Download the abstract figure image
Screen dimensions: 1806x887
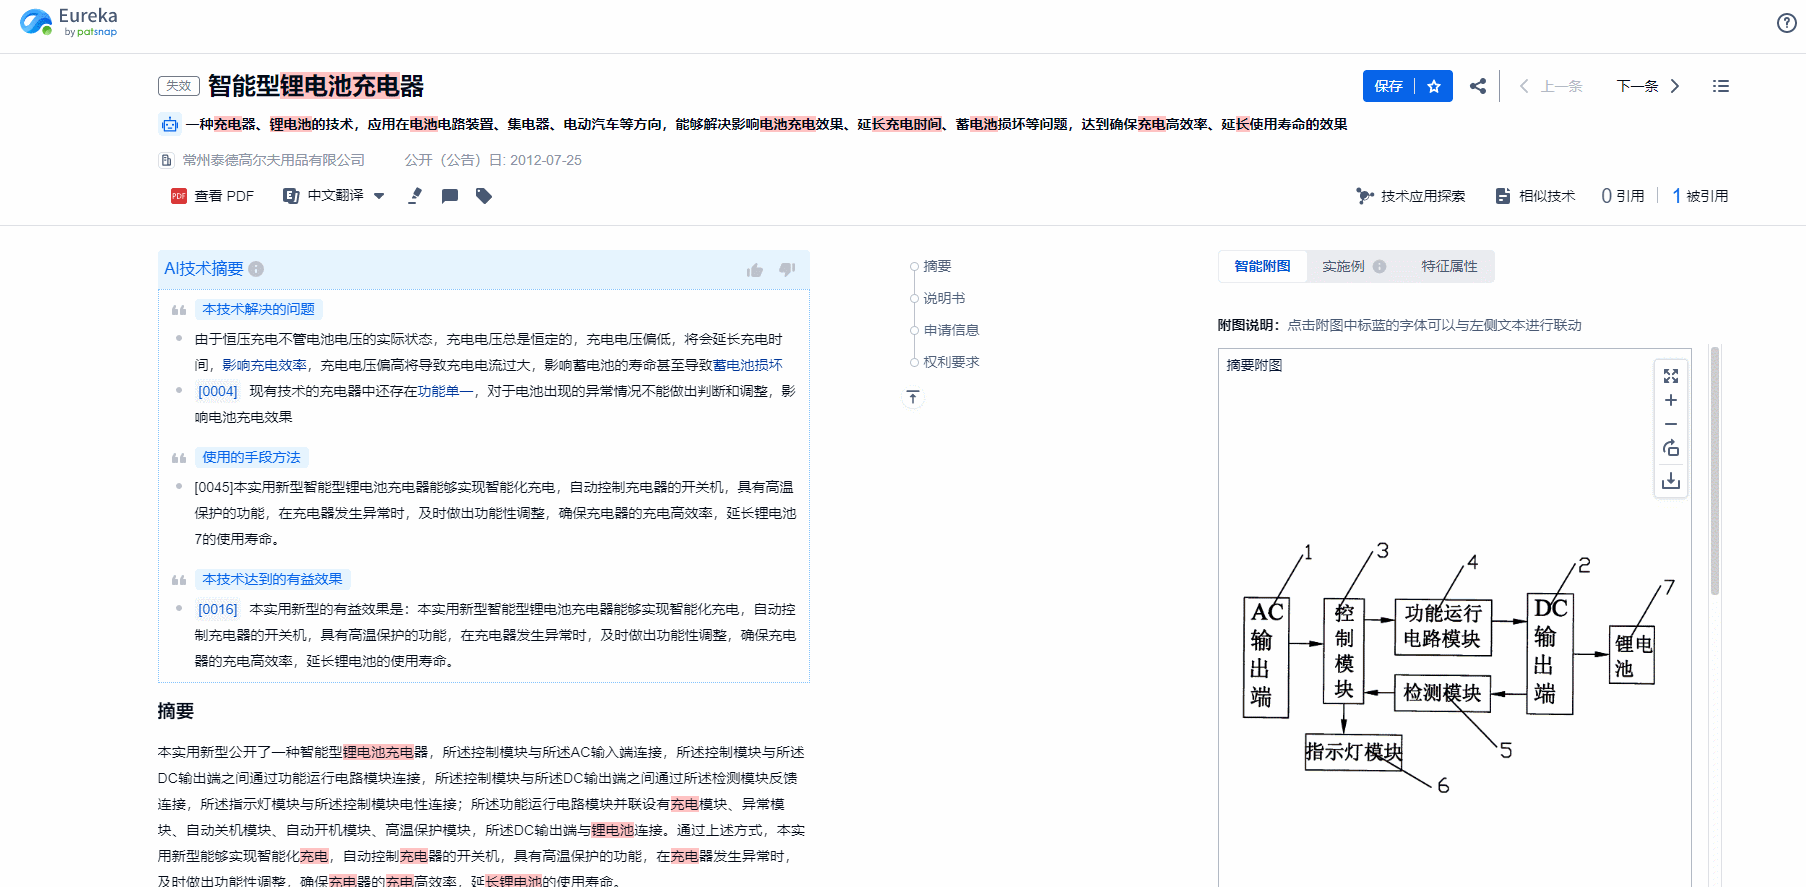1670,482
